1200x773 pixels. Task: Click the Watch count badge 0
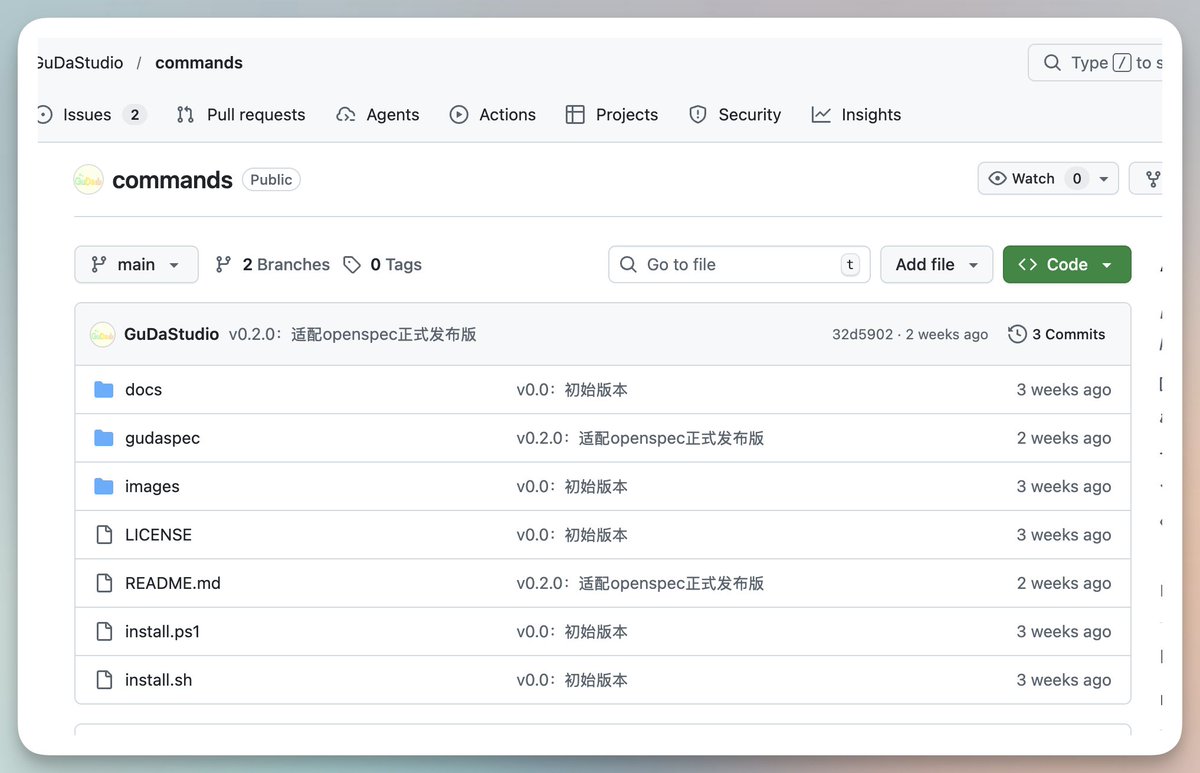(x=1077, y=179)
